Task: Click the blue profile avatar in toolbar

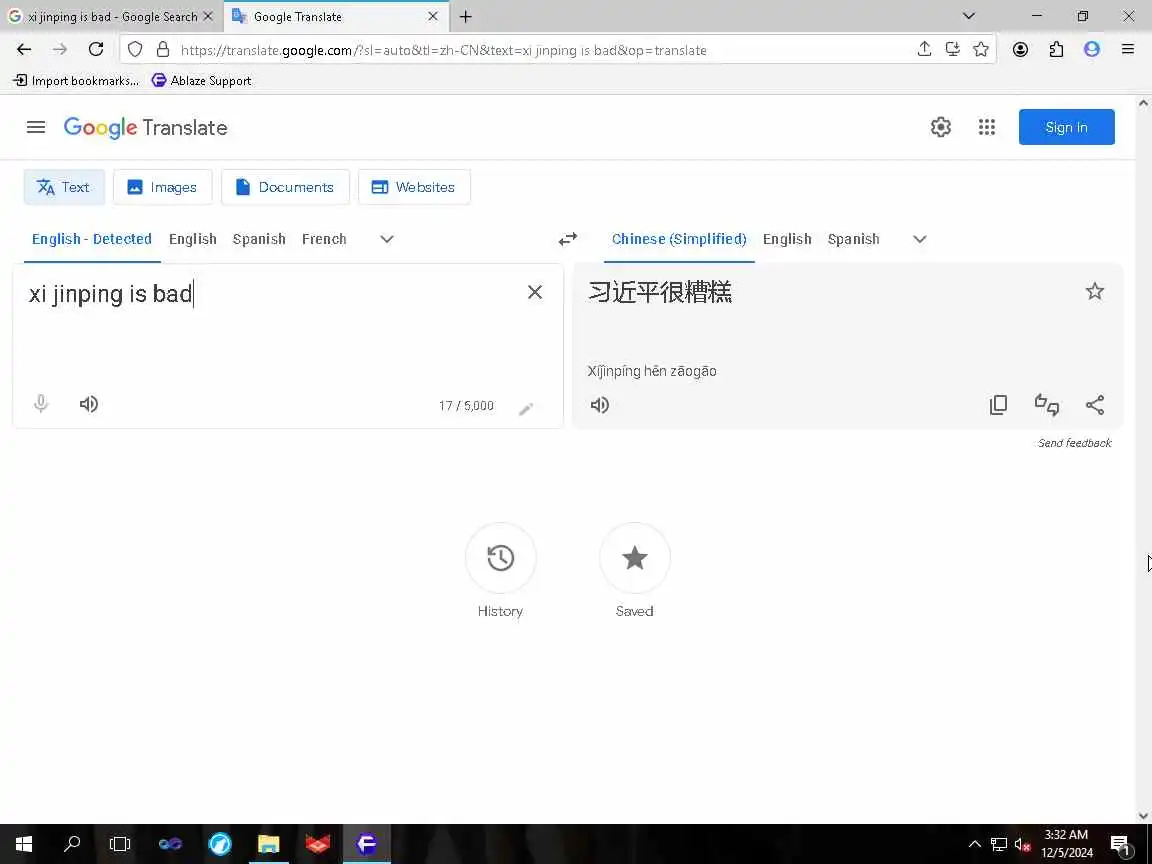Action: pyautogui.click(x=1092, y=49)
